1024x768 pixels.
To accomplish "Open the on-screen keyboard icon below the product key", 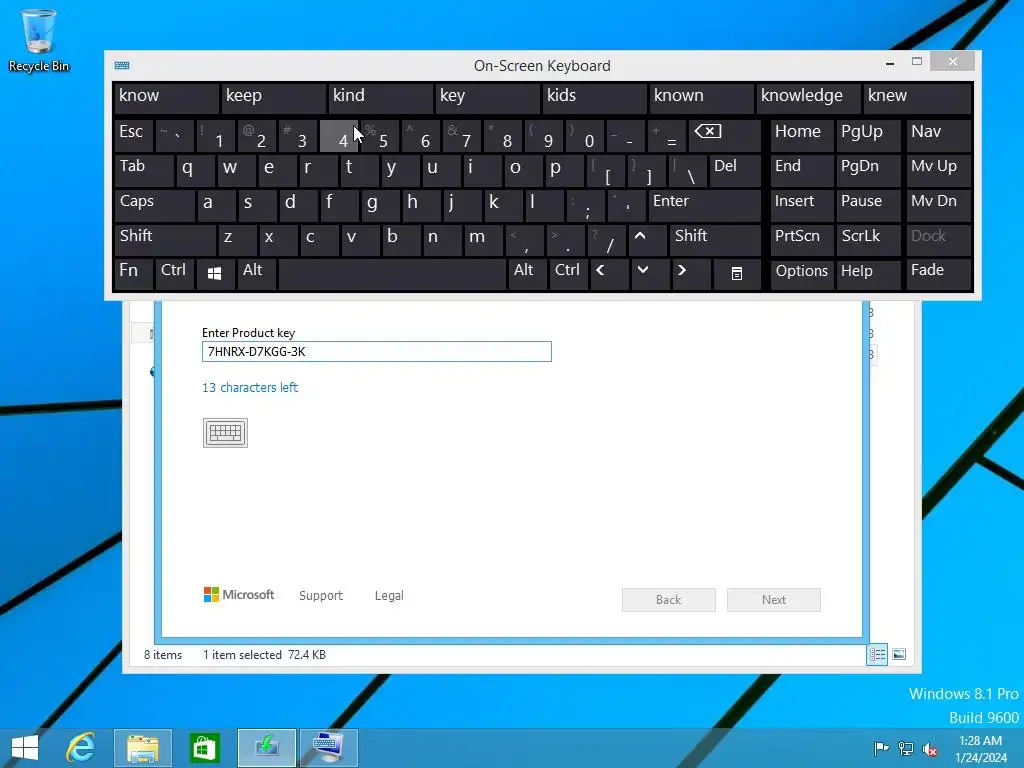I will (225, 432).
